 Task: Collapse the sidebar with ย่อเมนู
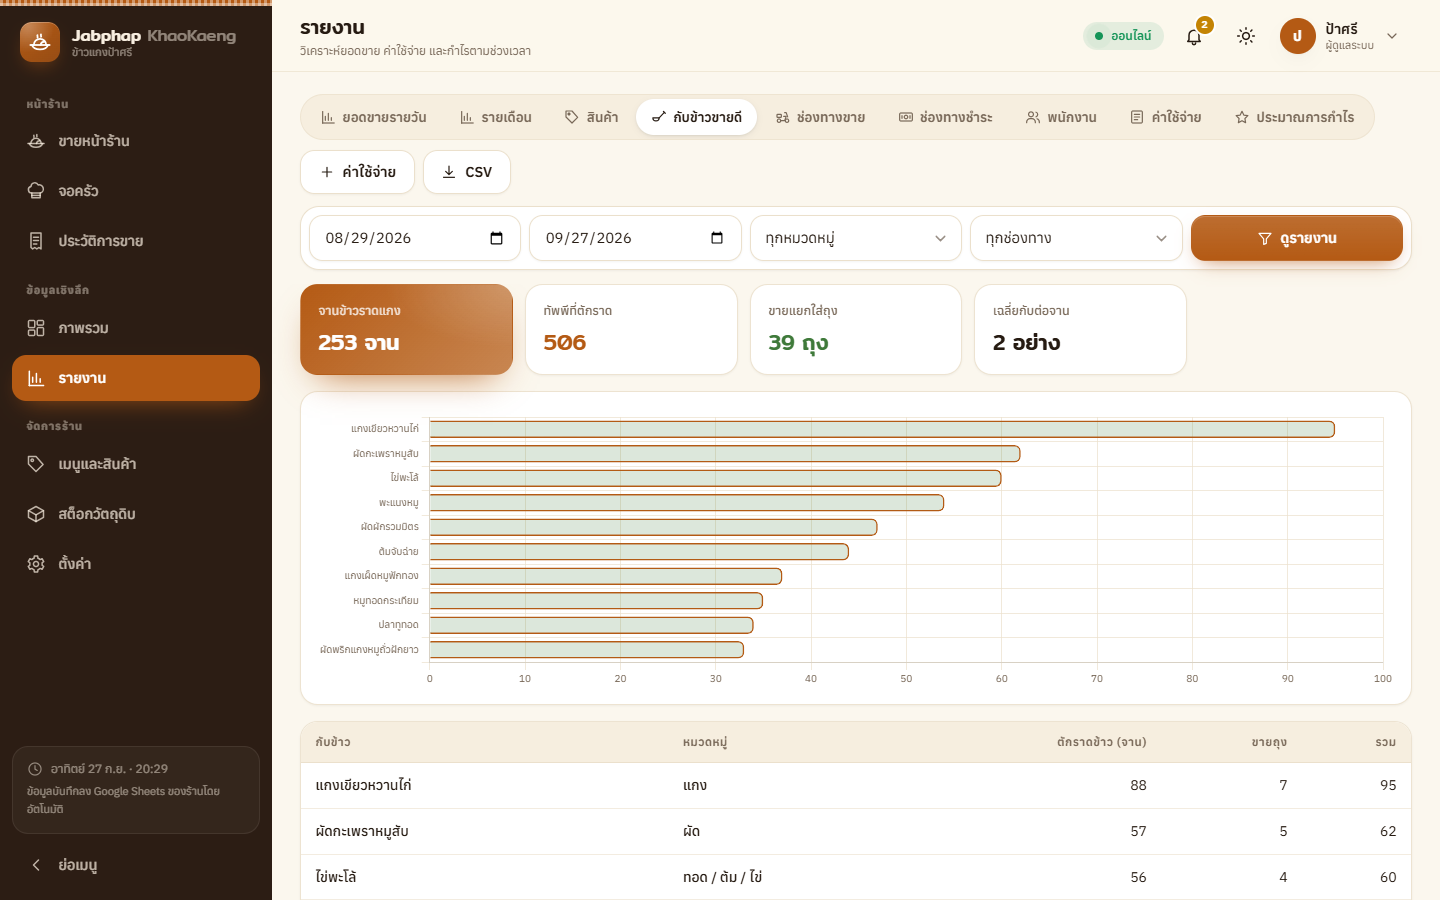tap(136, 865)
